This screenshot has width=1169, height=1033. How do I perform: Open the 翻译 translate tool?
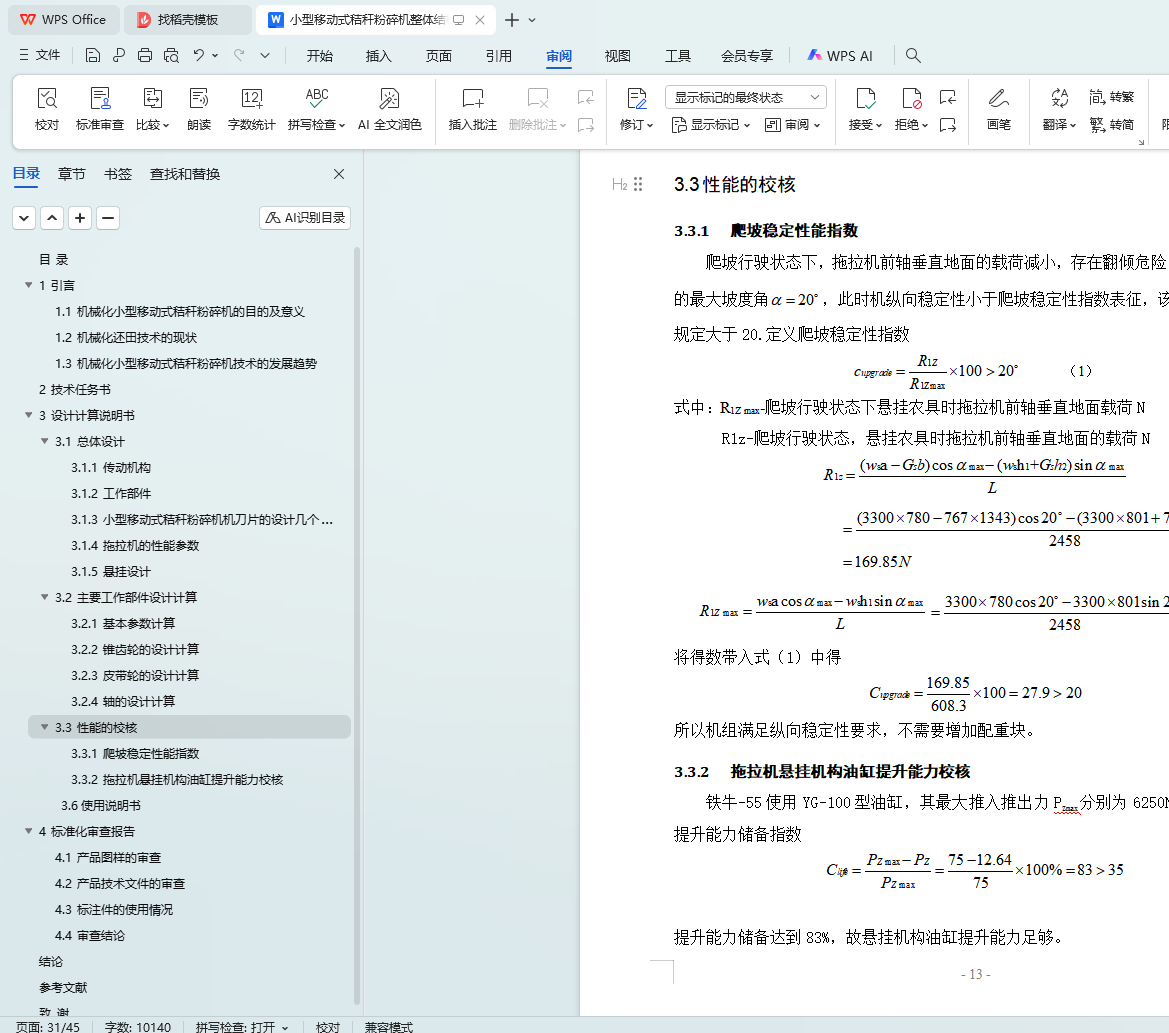click(1059, 109)
